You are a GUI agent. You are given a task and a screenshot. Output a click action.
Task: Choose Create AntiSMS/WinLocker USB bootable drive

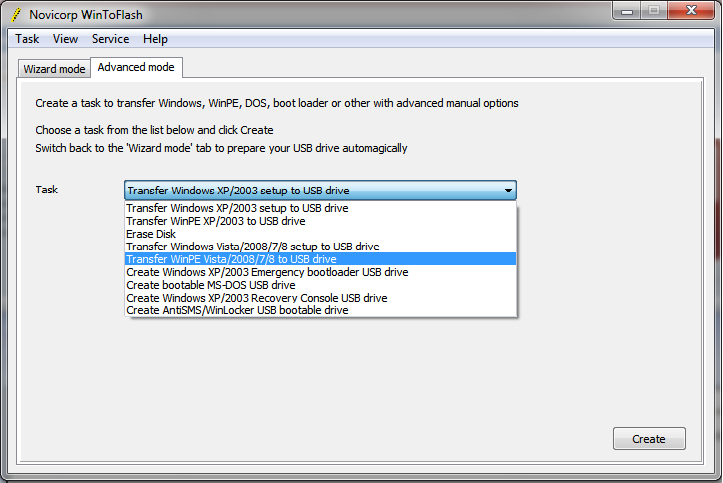(320, 310)
